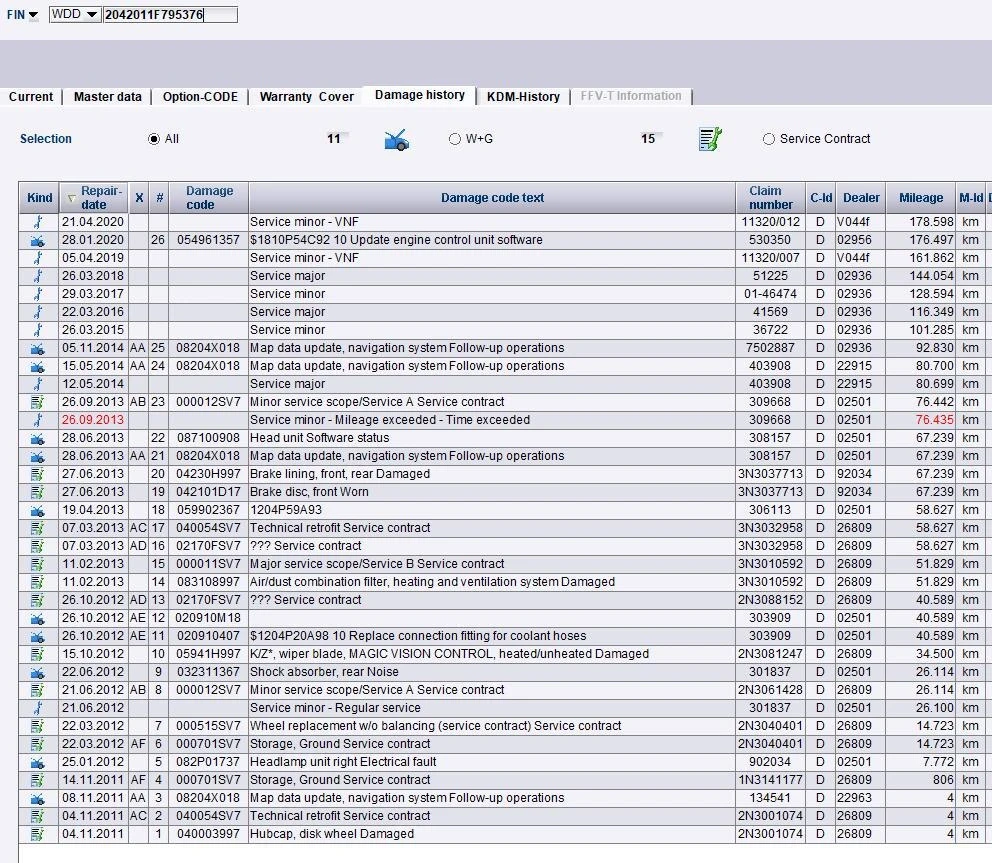Click contract icon in Hubcap, disk wheel row

37,834
